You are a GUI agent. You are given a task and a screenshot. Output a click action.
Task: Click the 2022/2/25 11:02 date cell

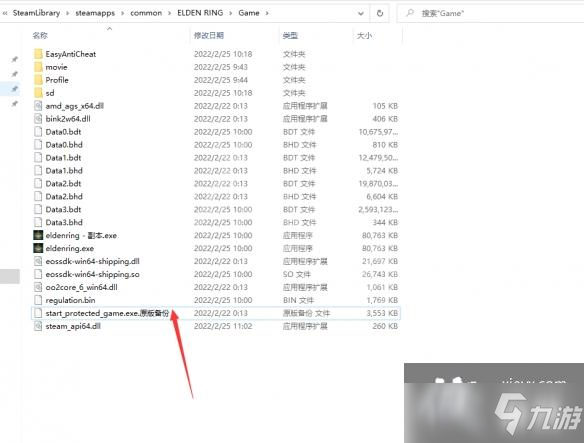223,326
